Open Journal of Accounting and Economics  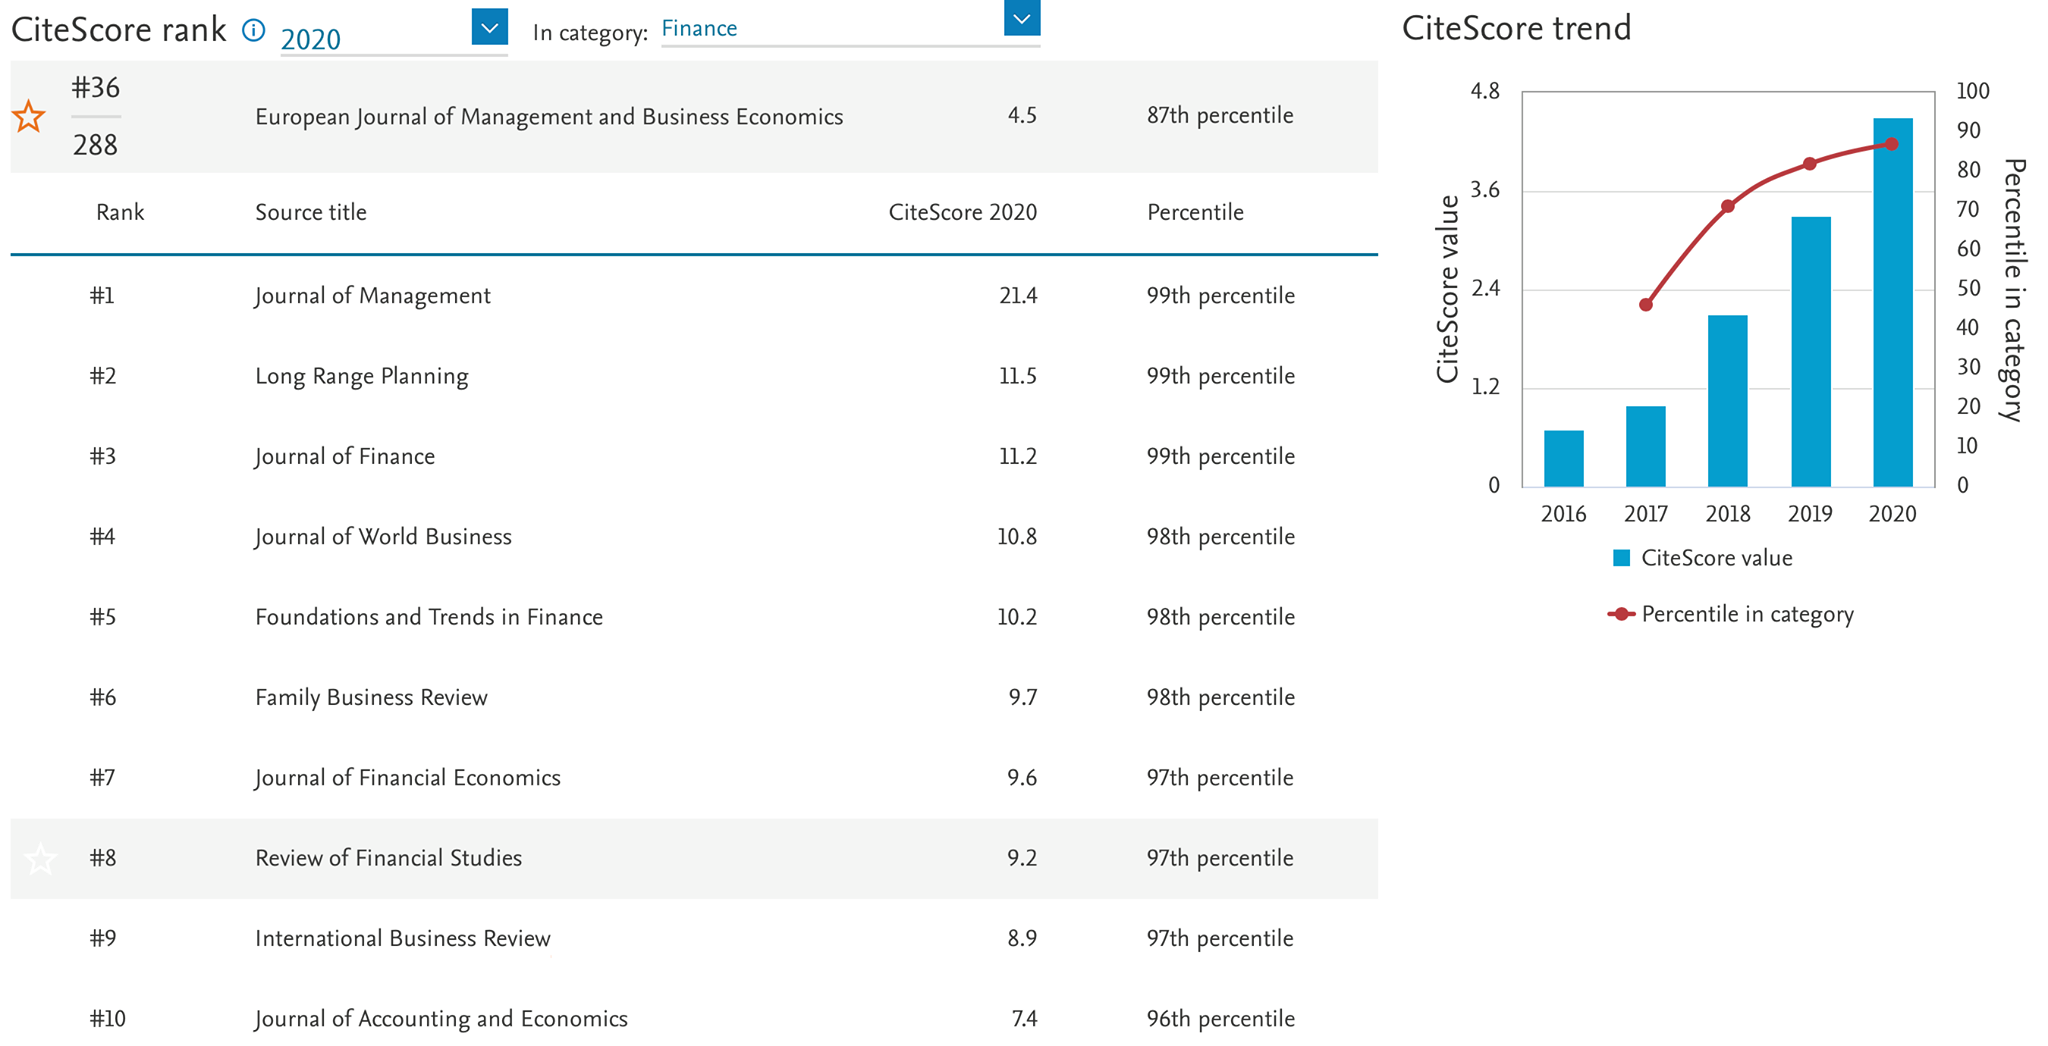441,1019
